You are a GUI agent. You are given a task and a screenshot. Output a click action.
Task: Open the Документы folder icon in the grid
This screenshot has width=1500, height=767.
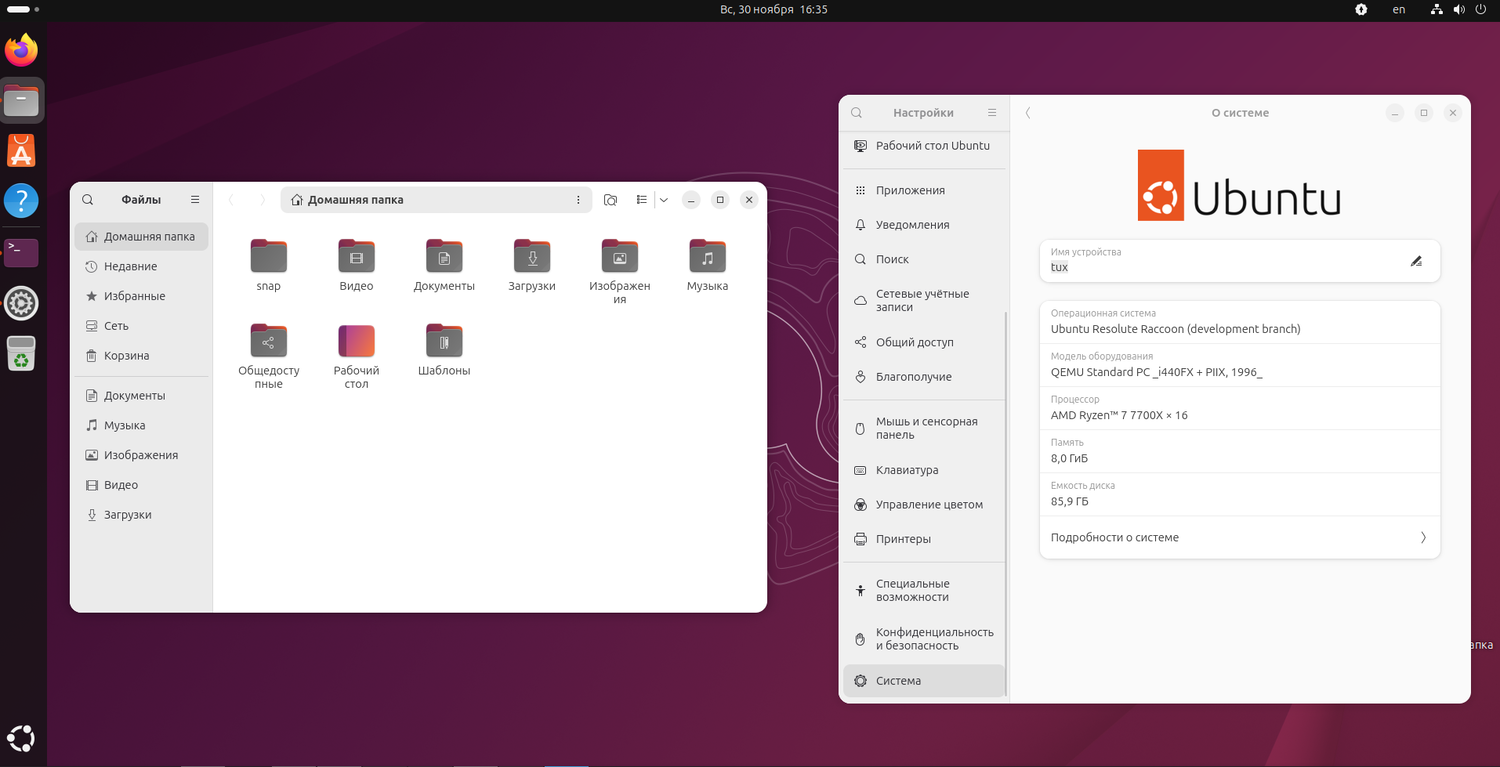[444, 256]
